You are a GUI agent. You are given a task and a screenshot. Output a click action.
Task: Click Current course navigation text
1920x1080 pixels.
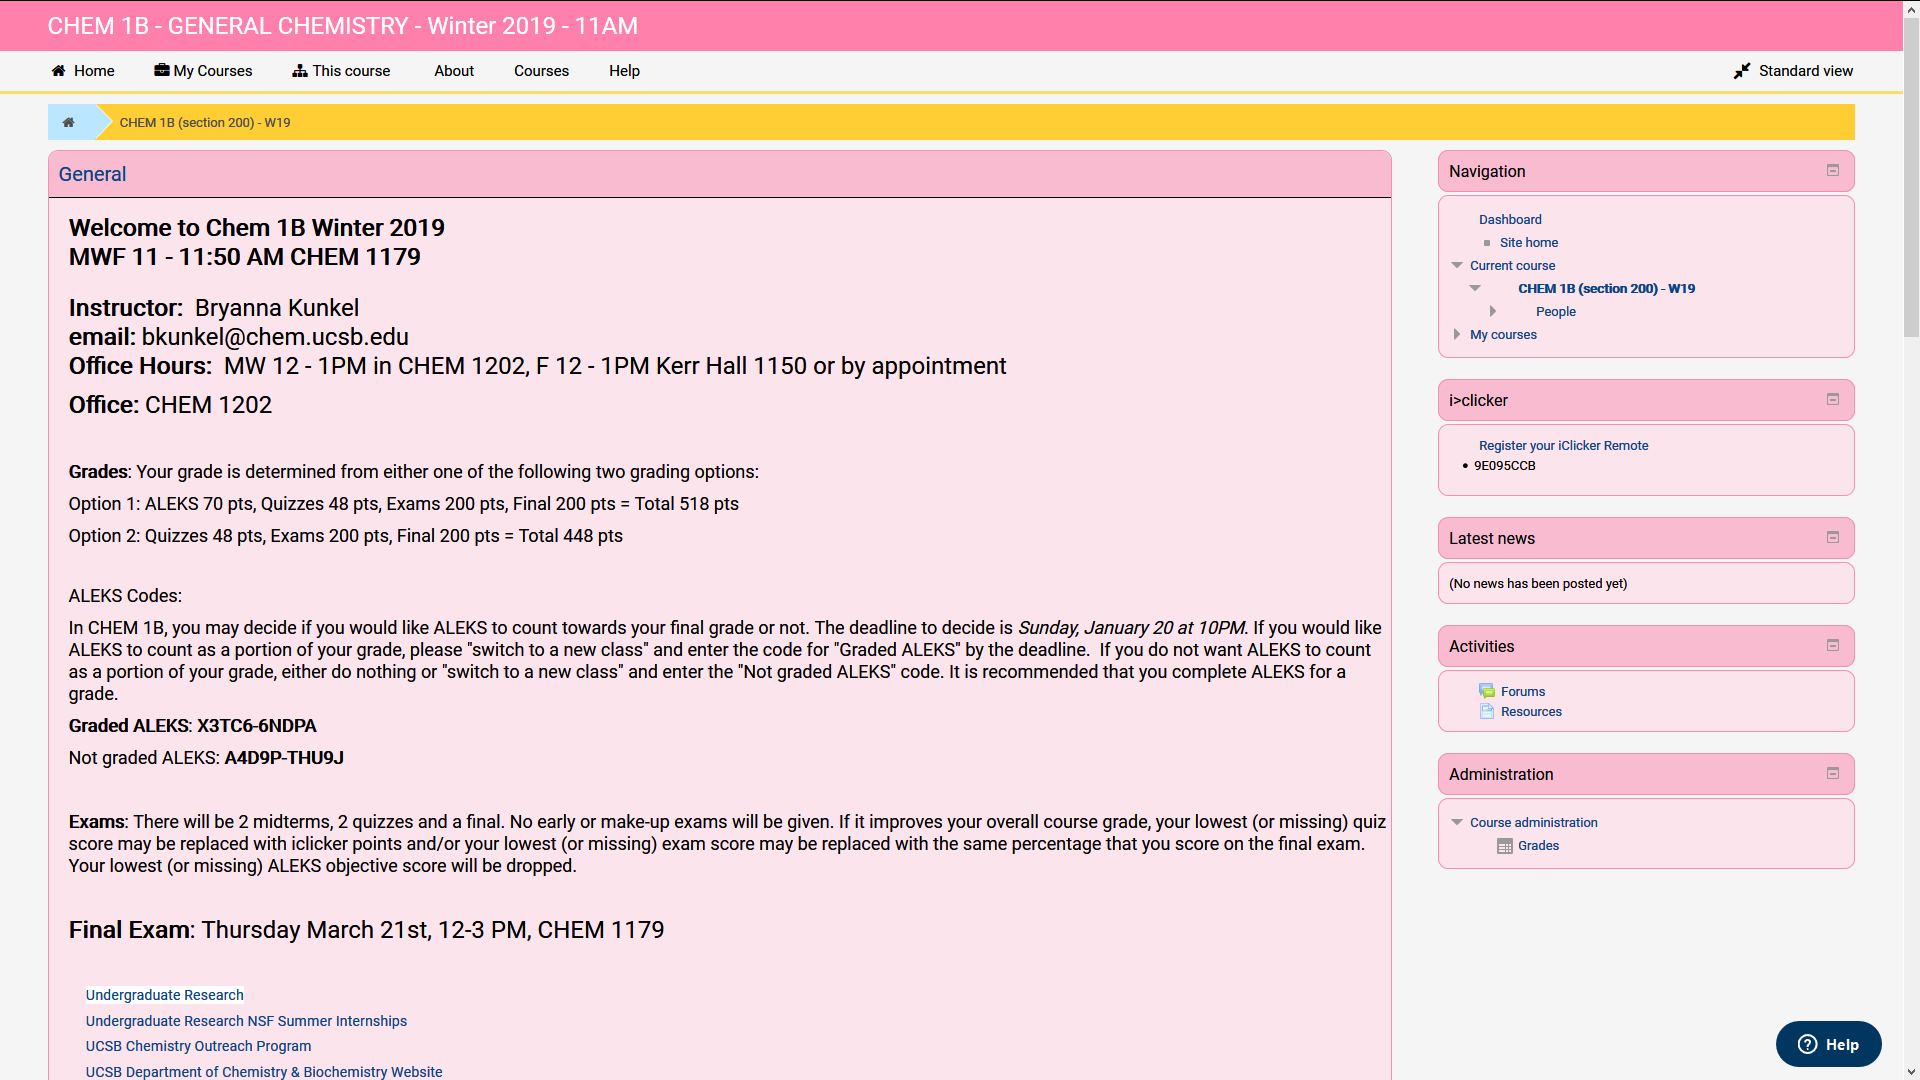click(1512, 266)
